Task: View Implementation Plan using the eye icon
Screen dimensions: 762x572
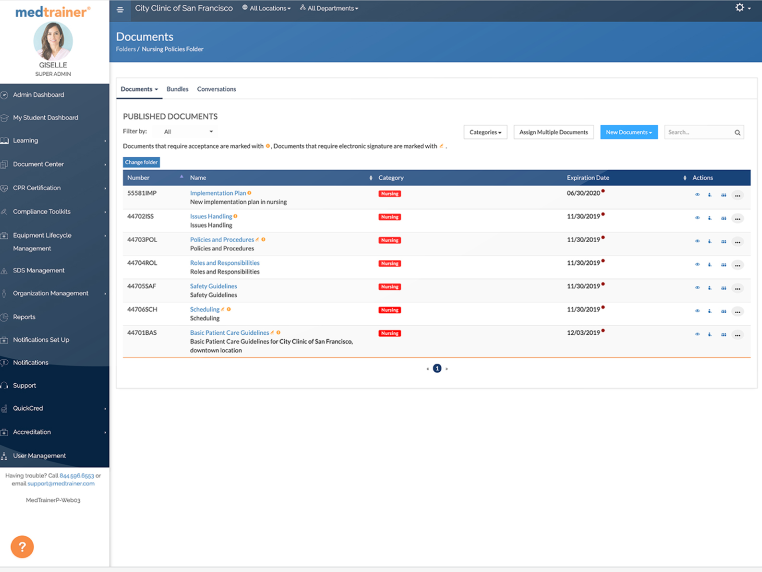Action: [x=697, y=195]
